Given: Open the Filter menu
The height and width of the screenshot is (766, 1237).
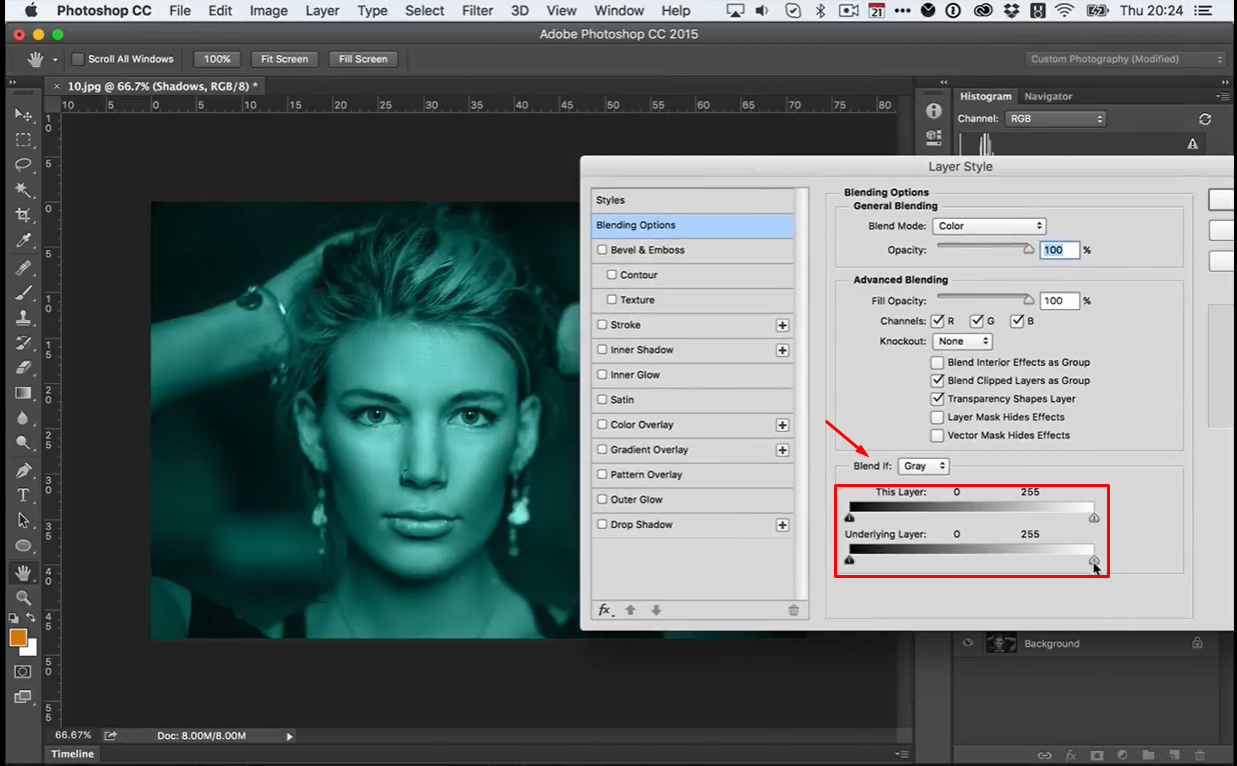Looking at the screenshot, I should pos(478,11).
